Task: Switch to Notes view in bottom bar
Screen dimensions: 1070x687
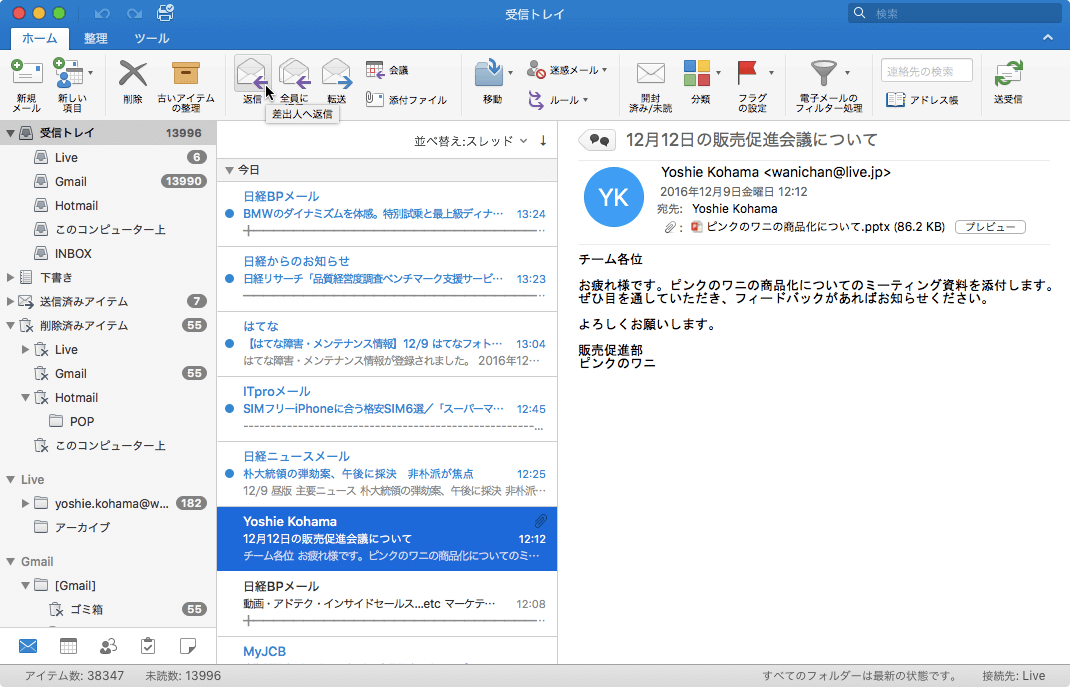Action: 188,645
